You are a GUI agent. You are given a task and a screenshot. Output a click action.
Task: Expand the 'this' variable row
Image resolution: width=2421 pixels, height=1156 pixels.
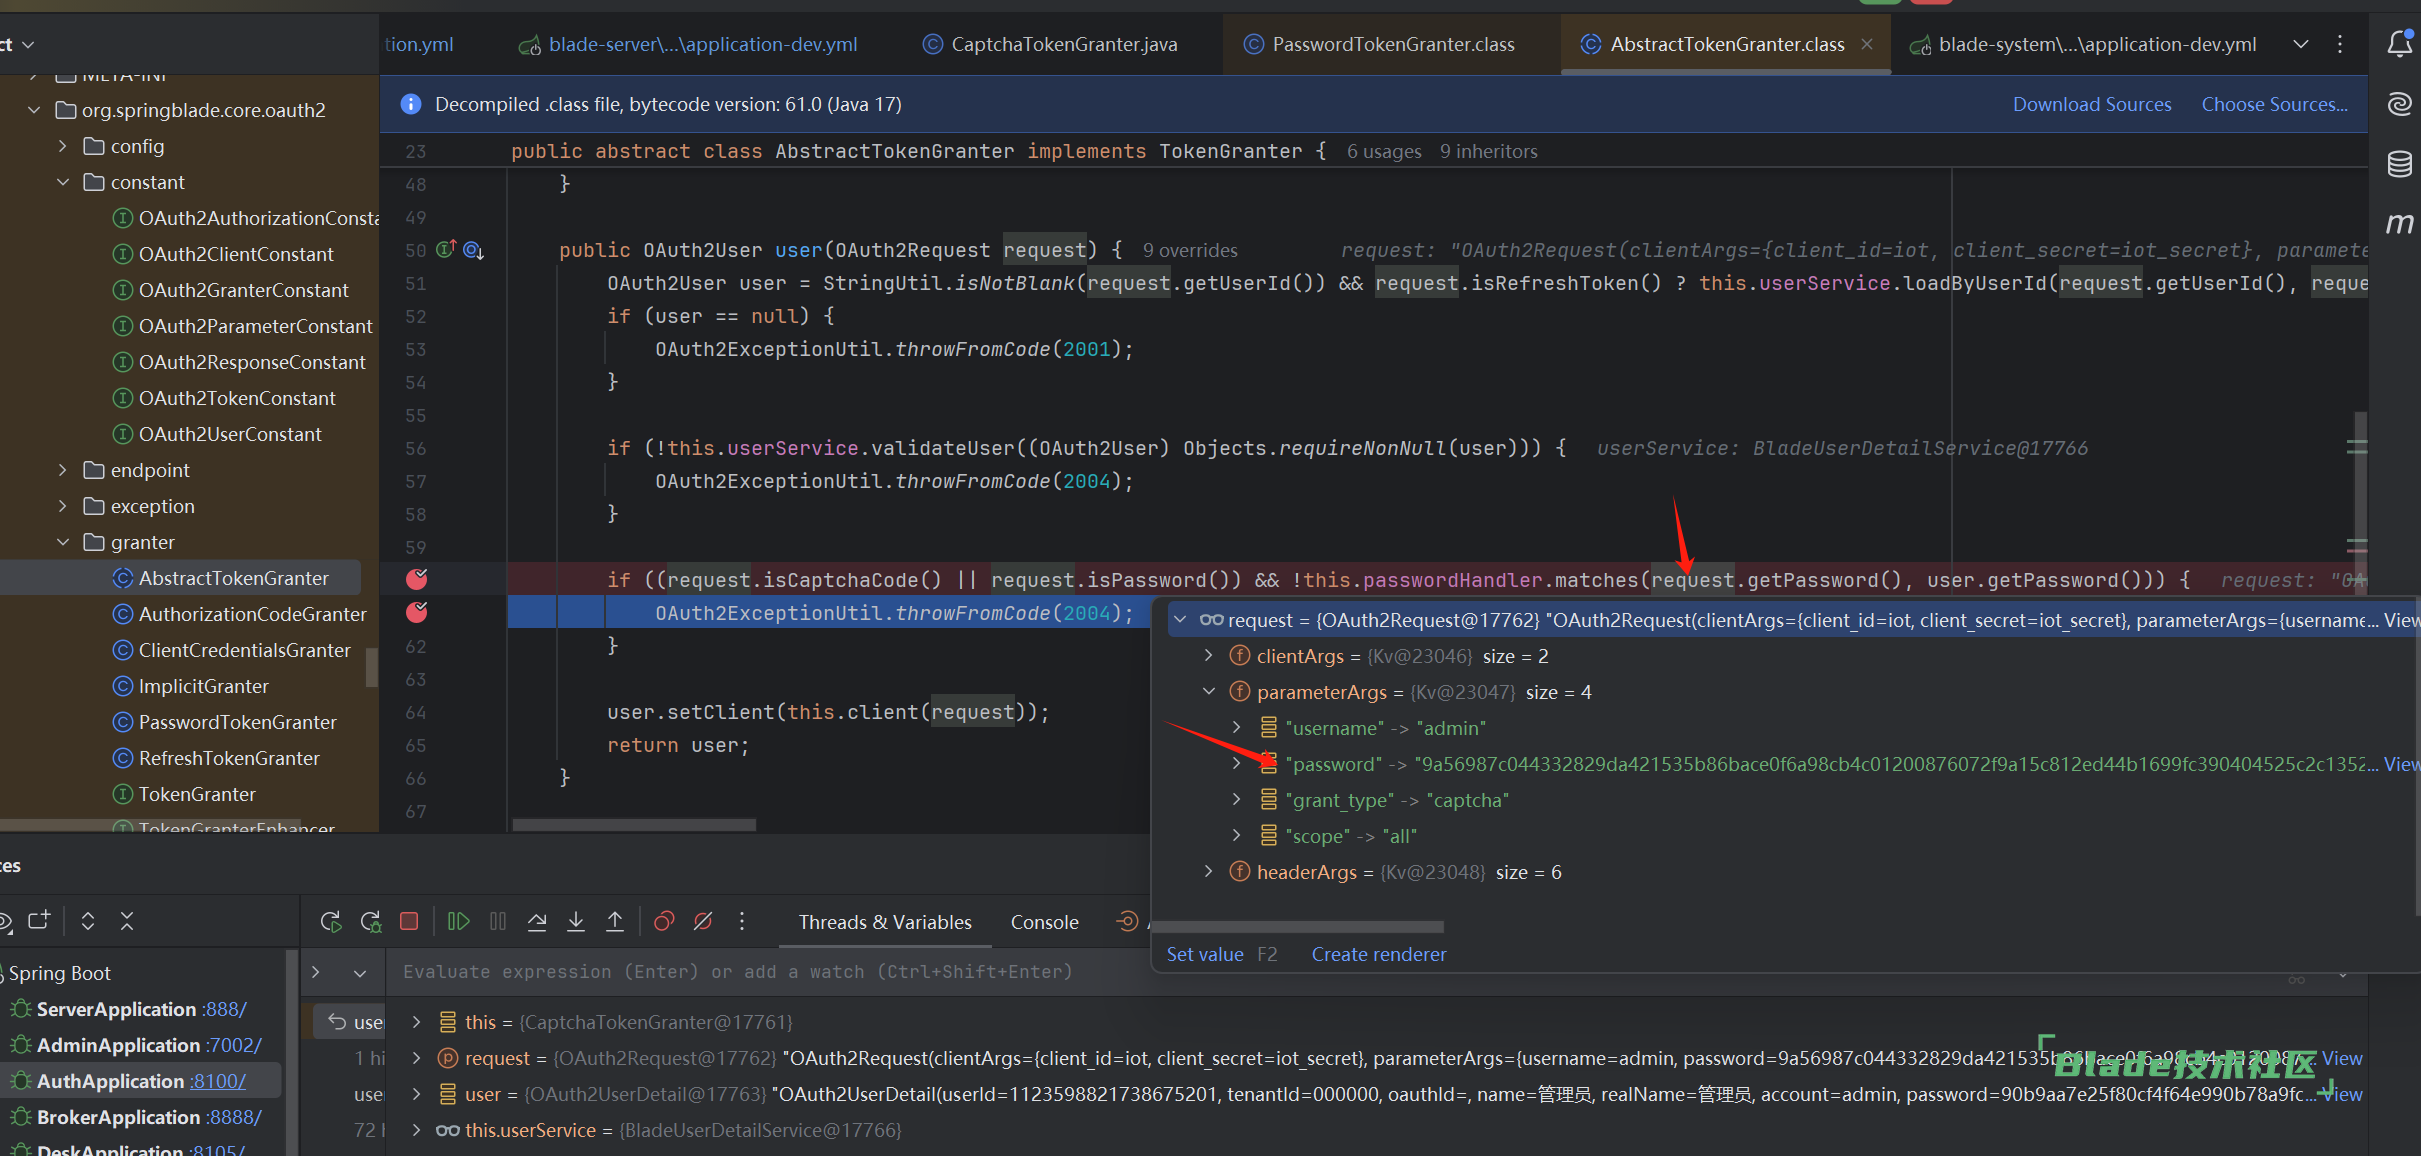pyautogui.click(x=416, y=1022)
